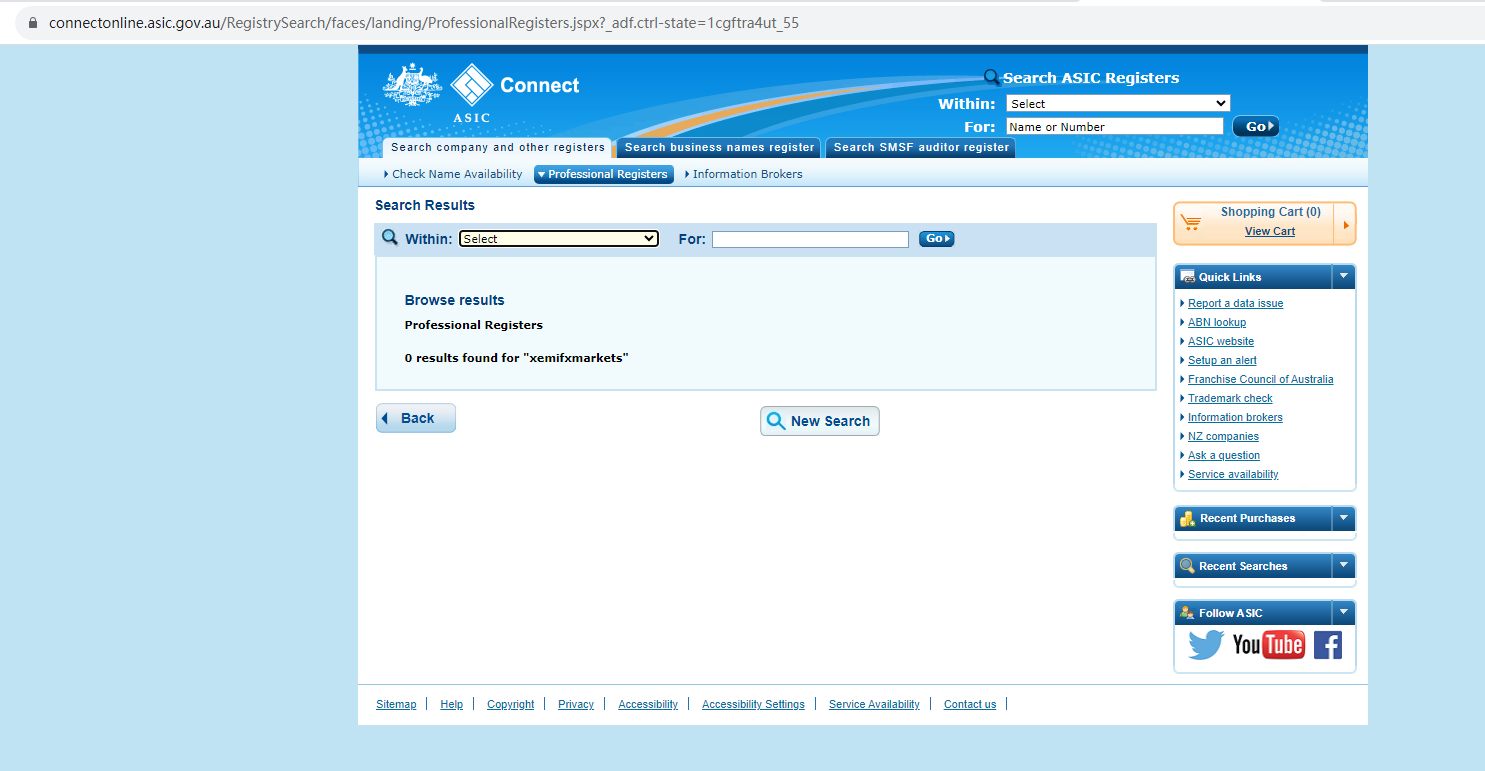
Task: Collapse the Quick Links panel
Action: point(1344,277)
